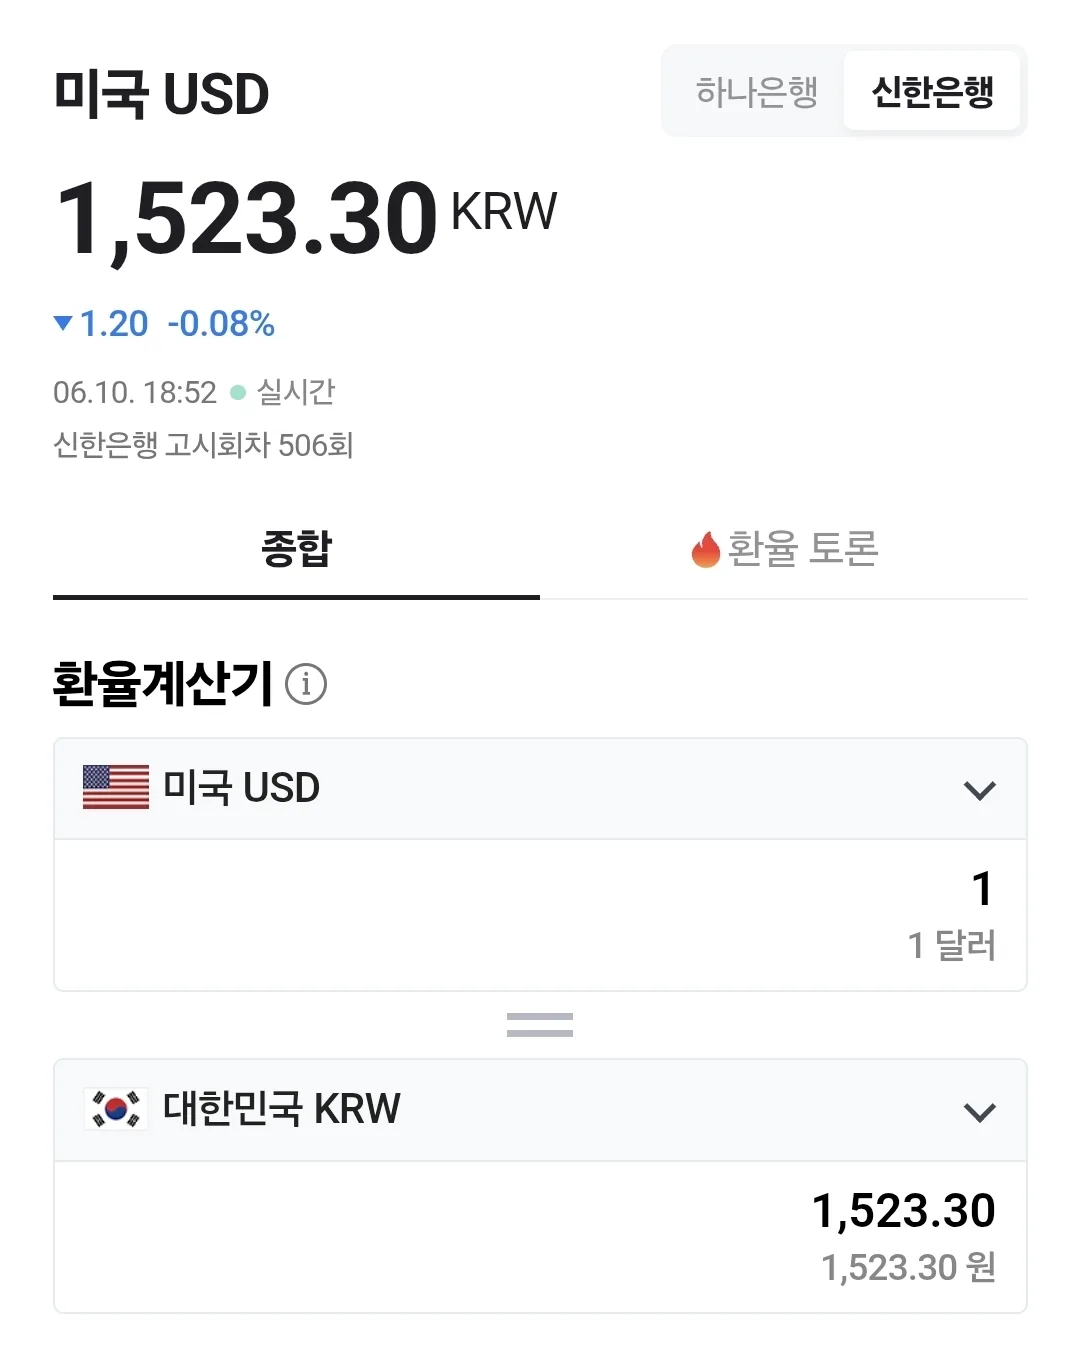Image resolution: width=1079 pixels, height=1353 pixels.
Task: Click the info icon beside 환율계산기
Action: [x=306, y=684]
